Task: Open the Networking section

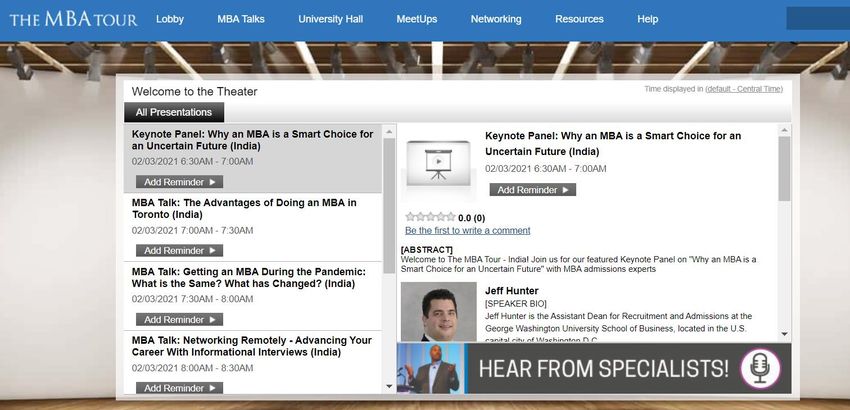Action: point(496,19)
